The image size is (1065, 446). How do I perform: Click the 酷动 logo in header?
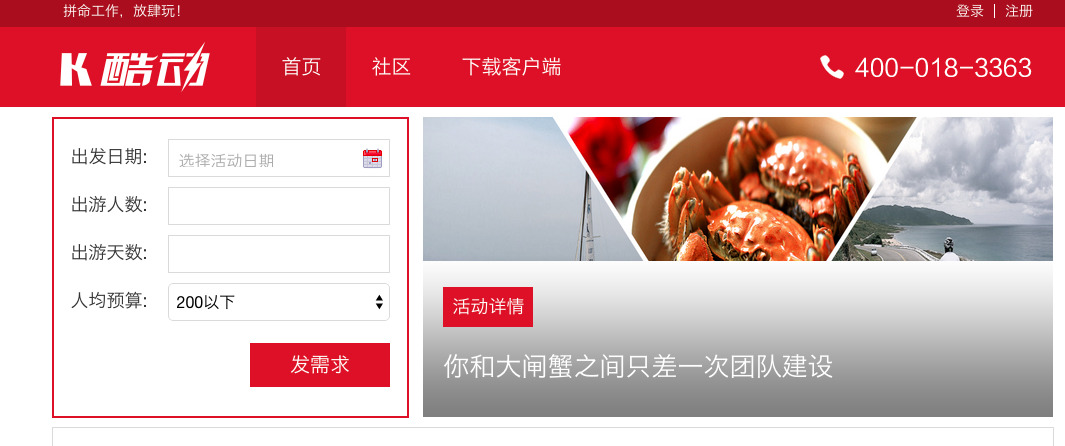[134, 67]
